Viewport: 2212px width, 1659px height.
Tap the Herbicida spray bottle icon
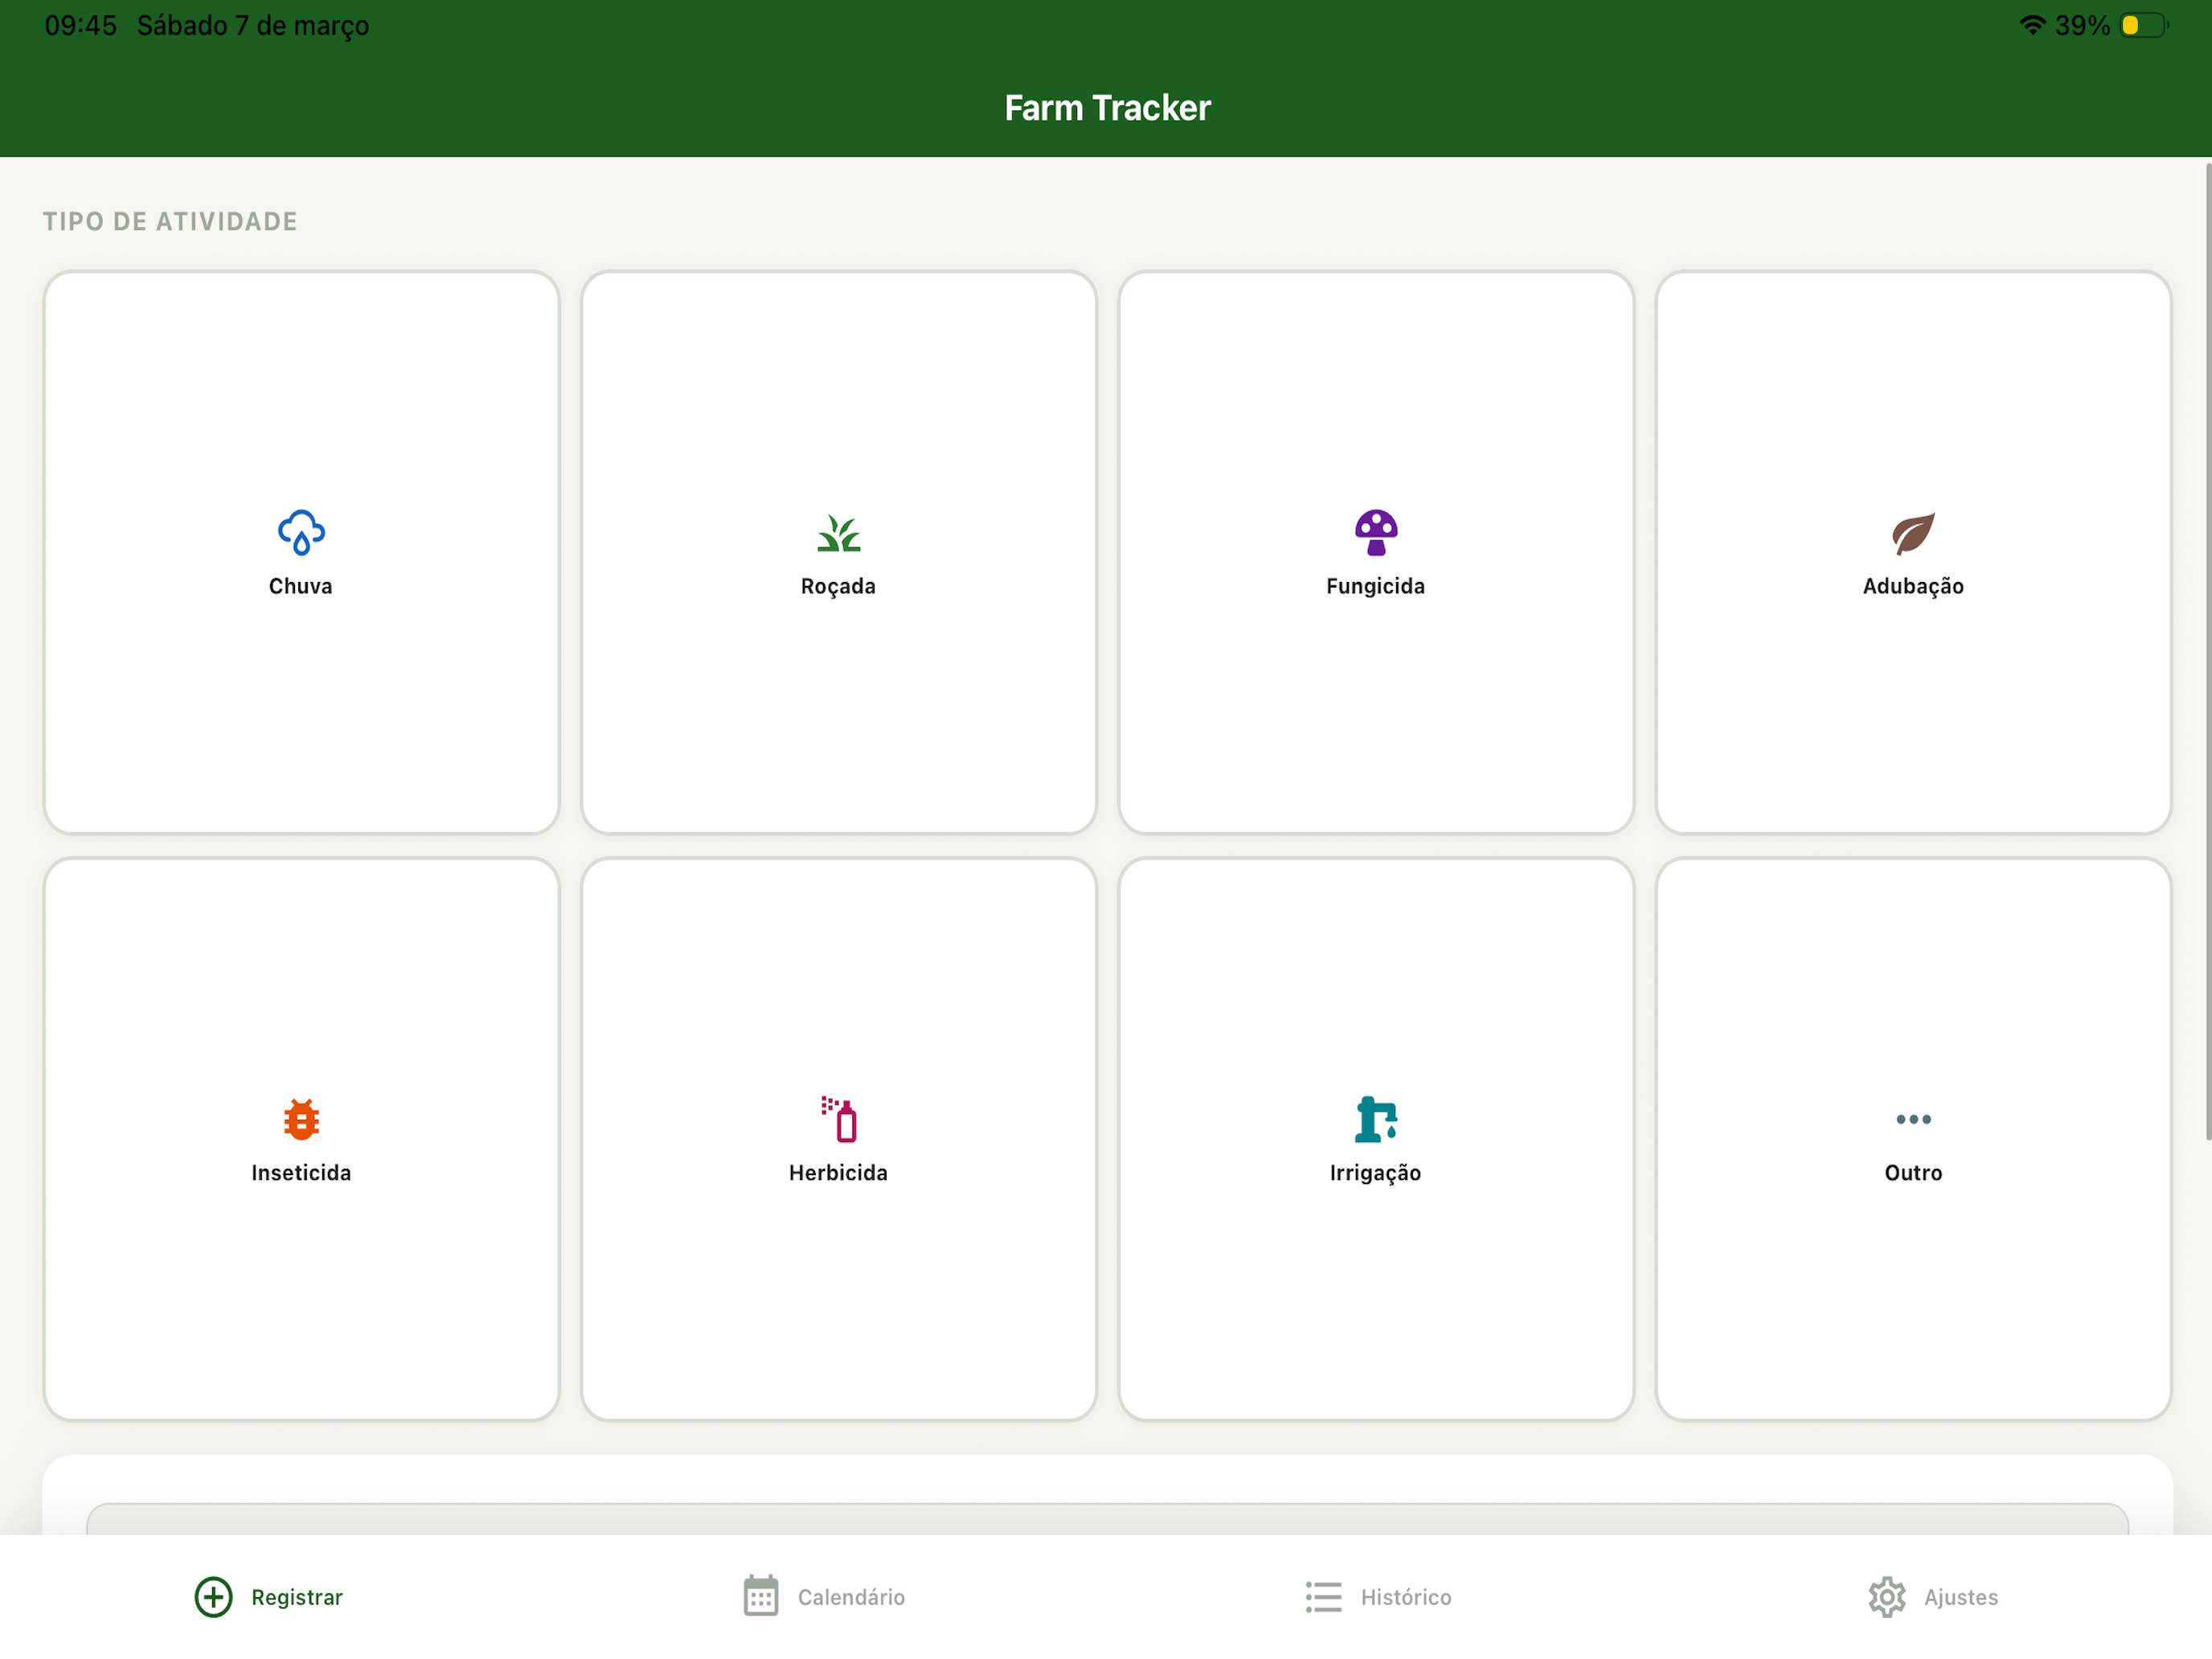(x=839, y=1119)
